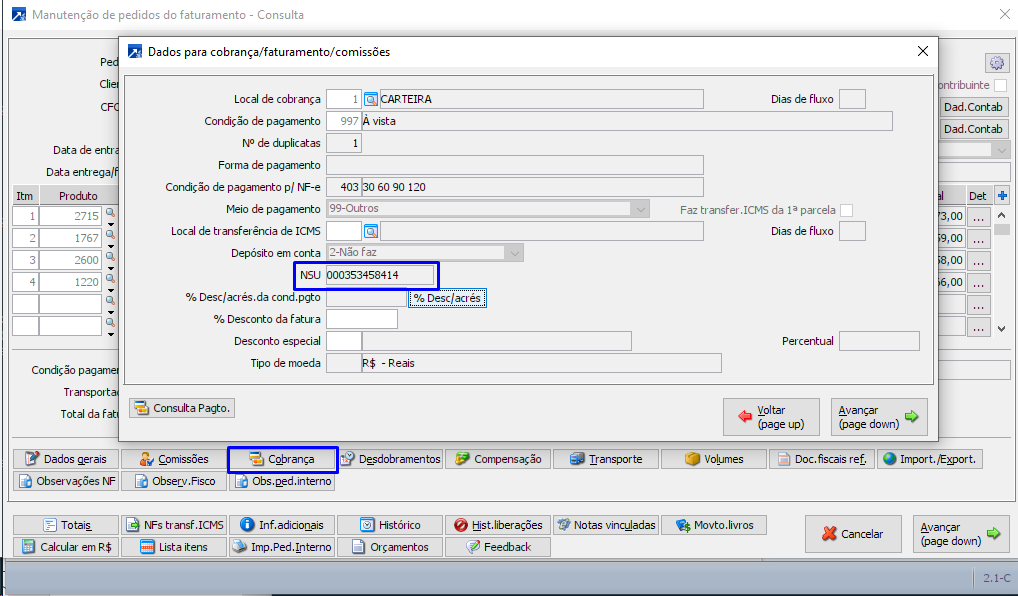Open Observações NF
The image size is (1018, 596).
tap(66, 481)
